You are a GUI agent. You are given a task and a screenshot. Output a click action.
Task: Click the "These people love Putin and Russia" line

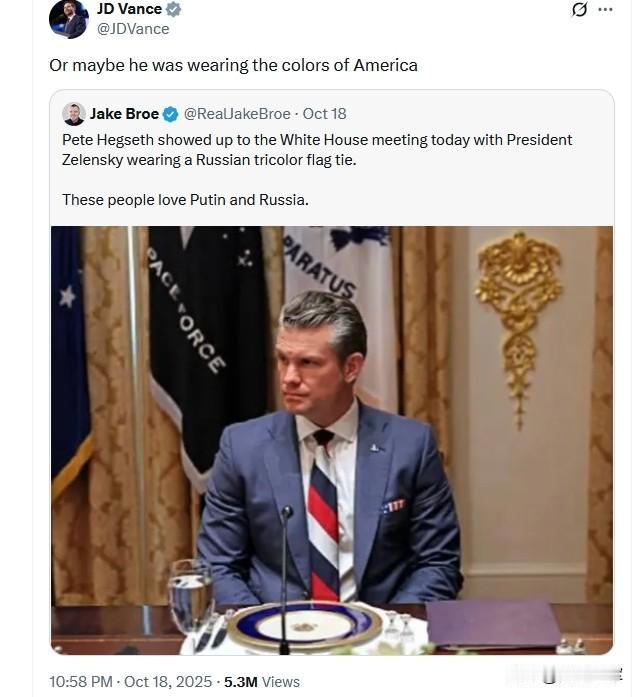[185, 199]
